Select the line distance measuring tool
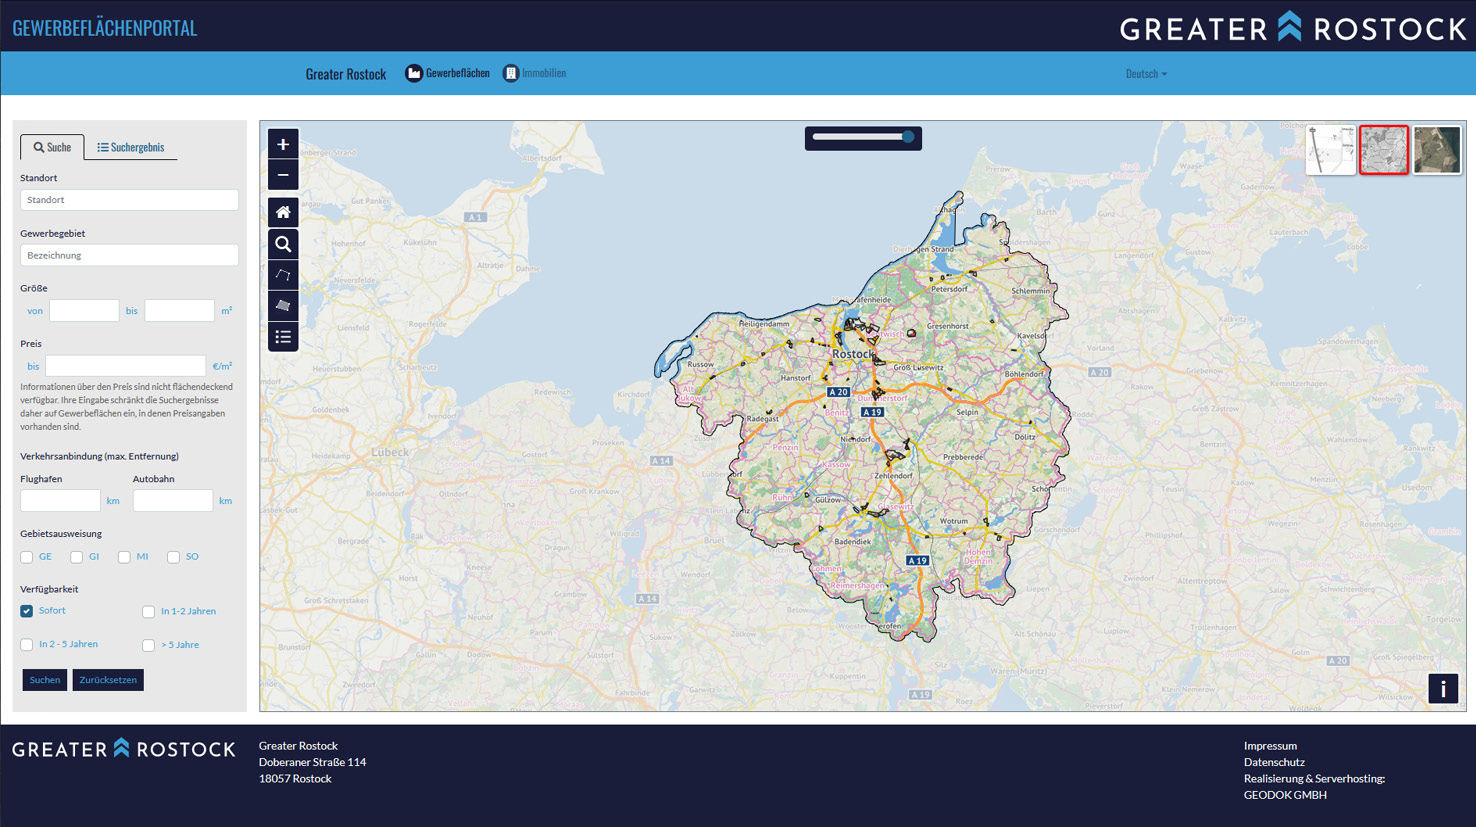Viewport: 1476px width, 827px height. [x=283, y=275]
